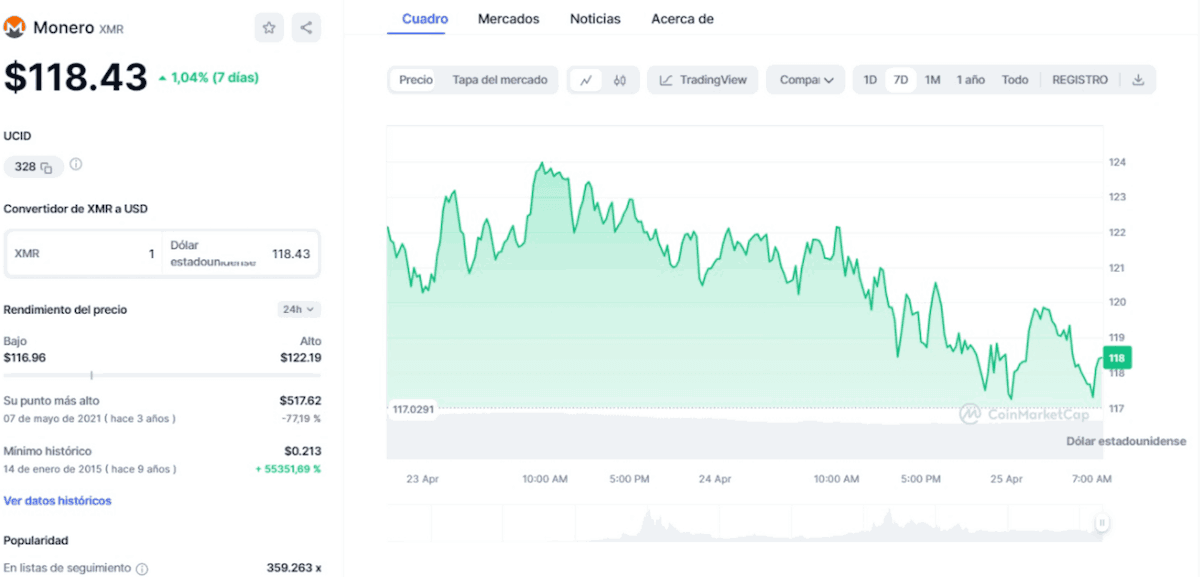
Task: Click the Bajo value $116.96
Action: pyautogui.click(x=25, y=357)
